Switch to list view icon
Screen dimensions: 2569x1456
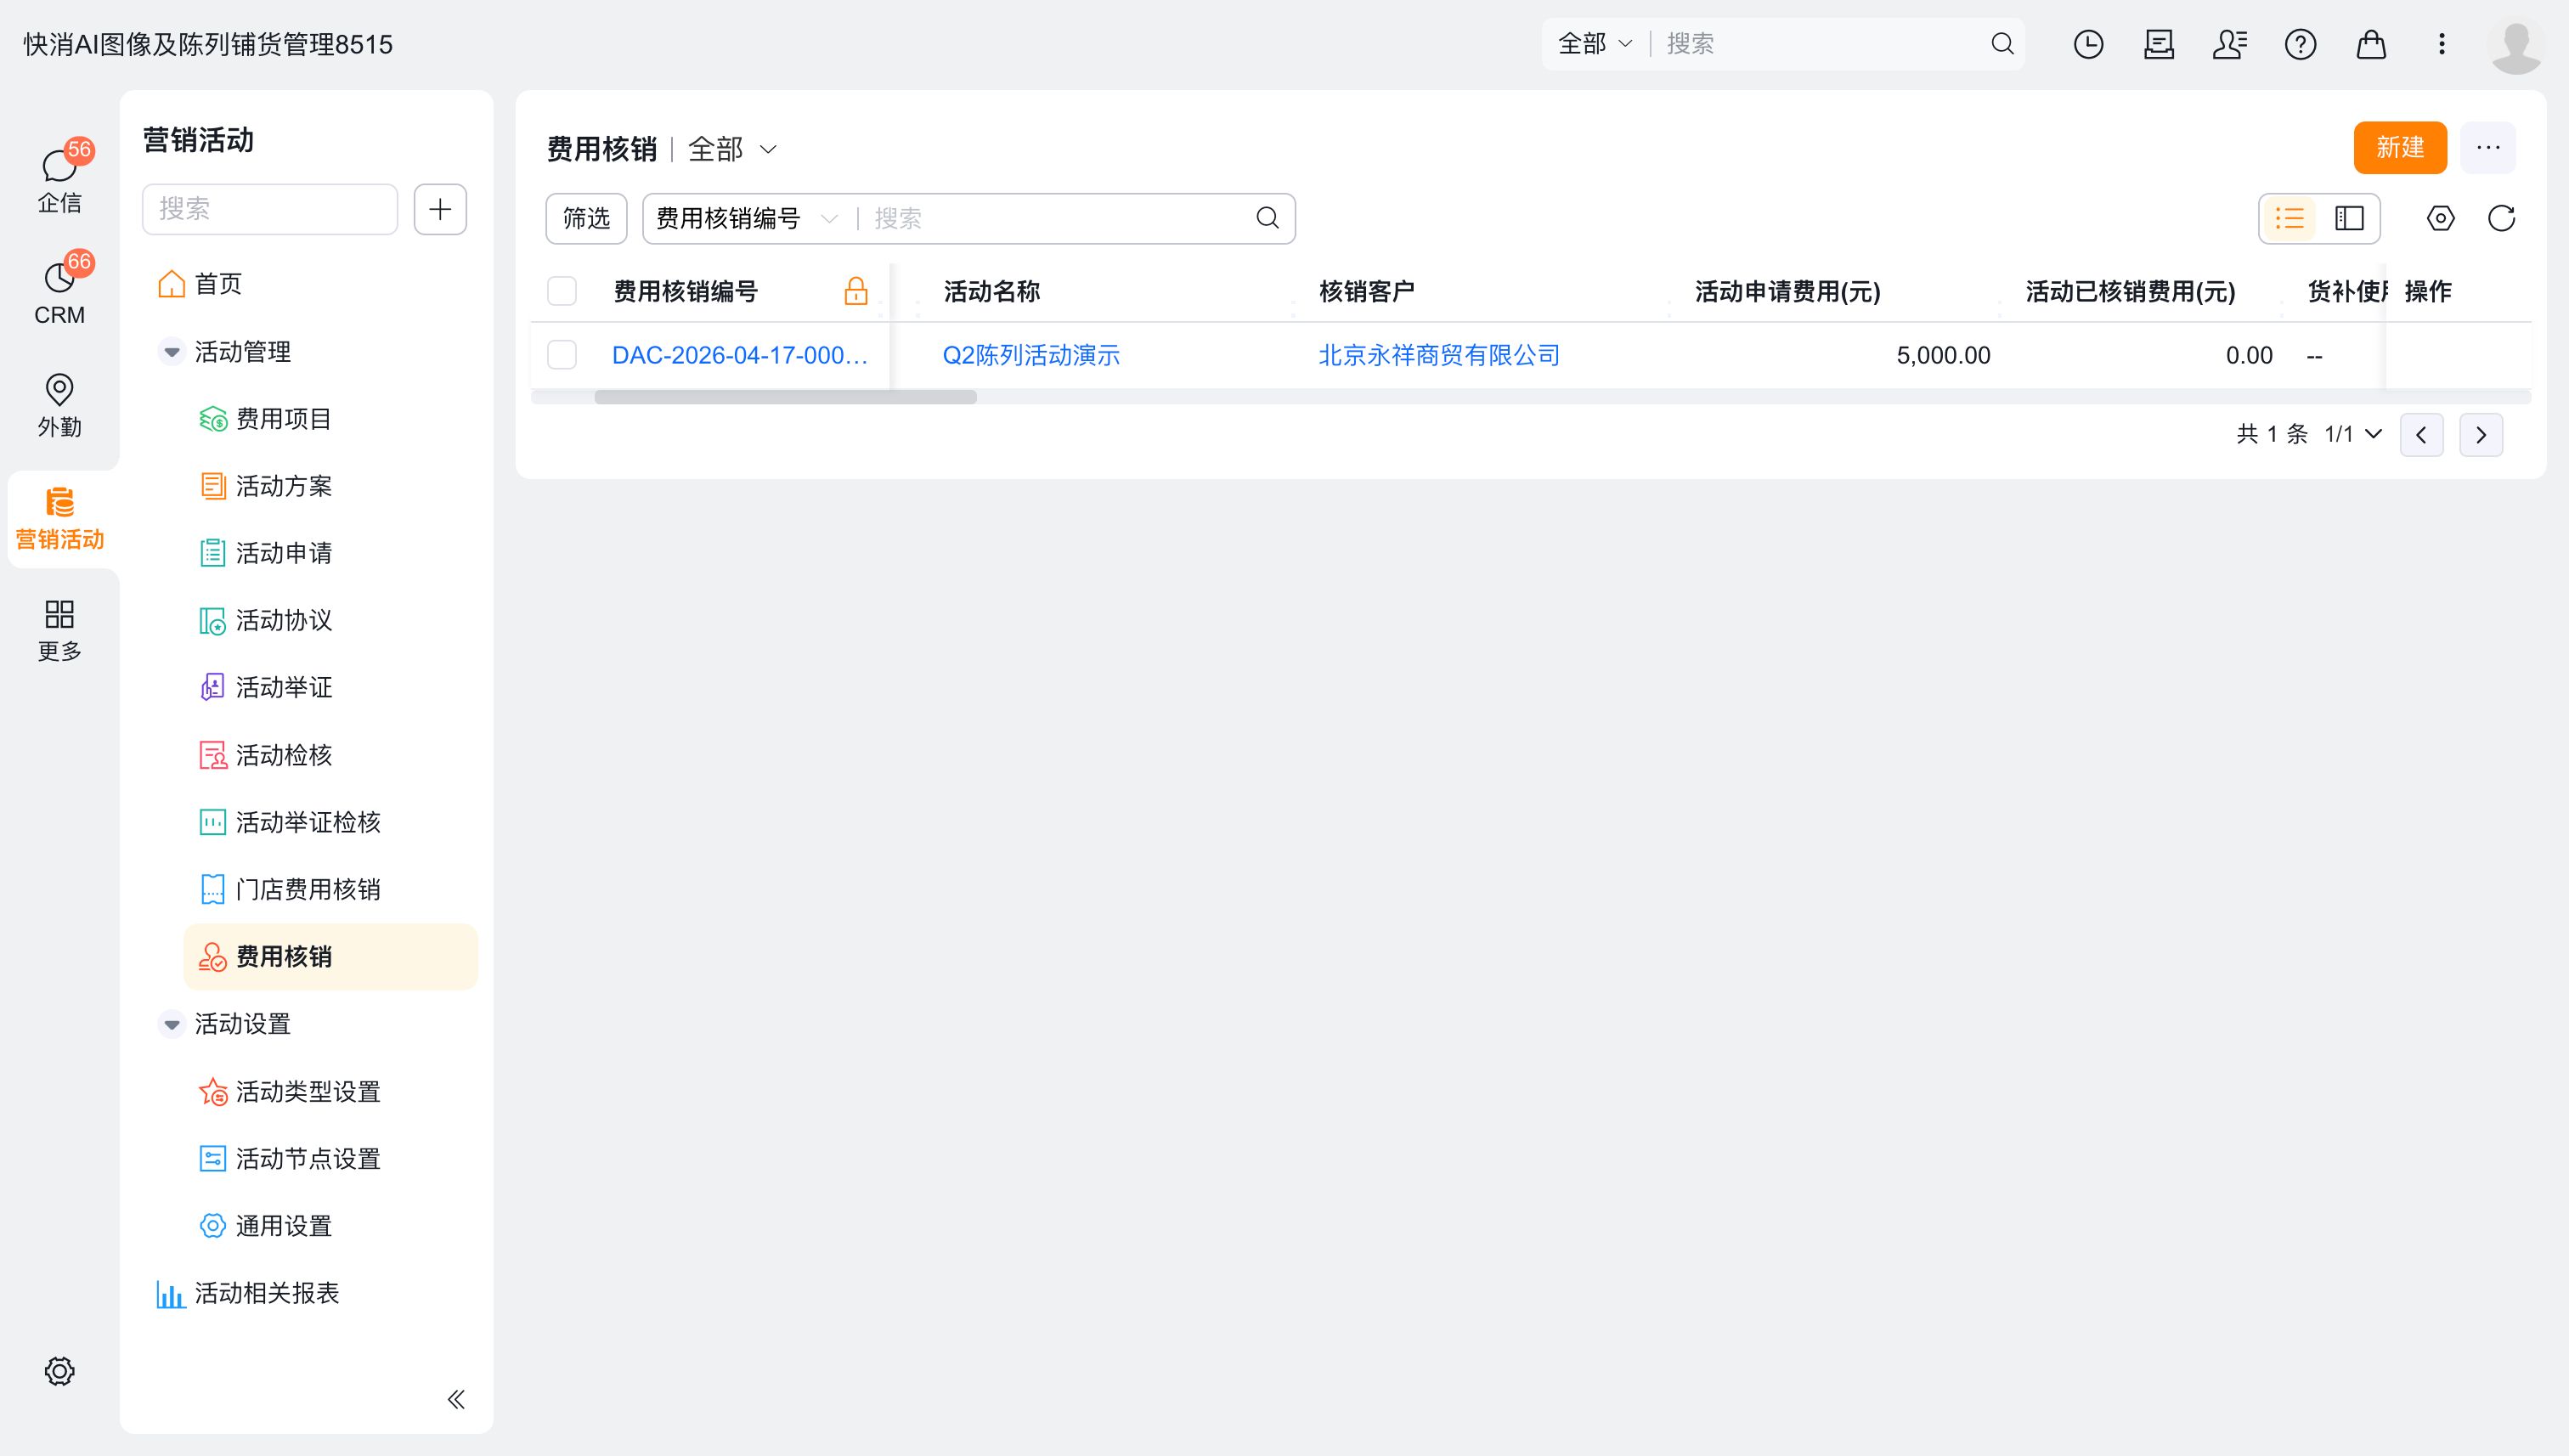tap(2289, 218)
